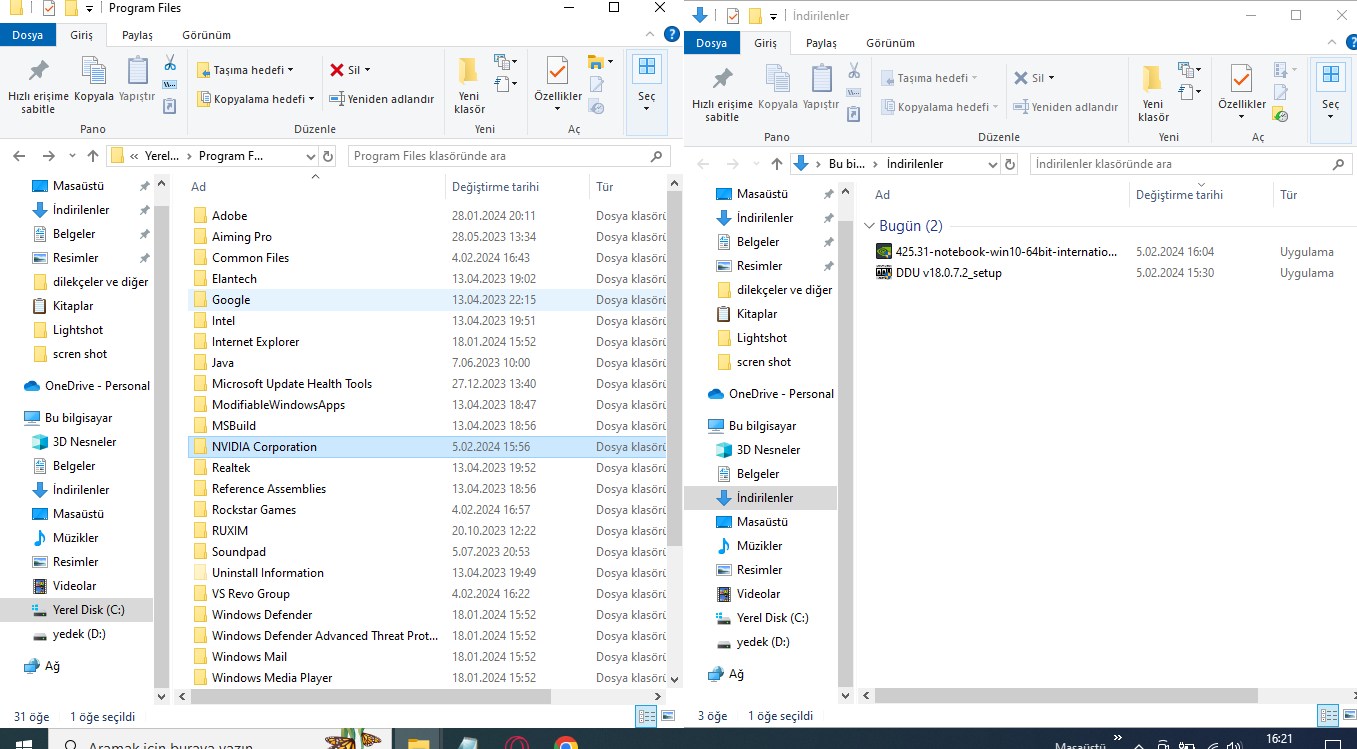Create a Yeni klasör in İndirilenler window
The height and width of the screenshot is (749, 1357).
click(x=1153, y=93)
